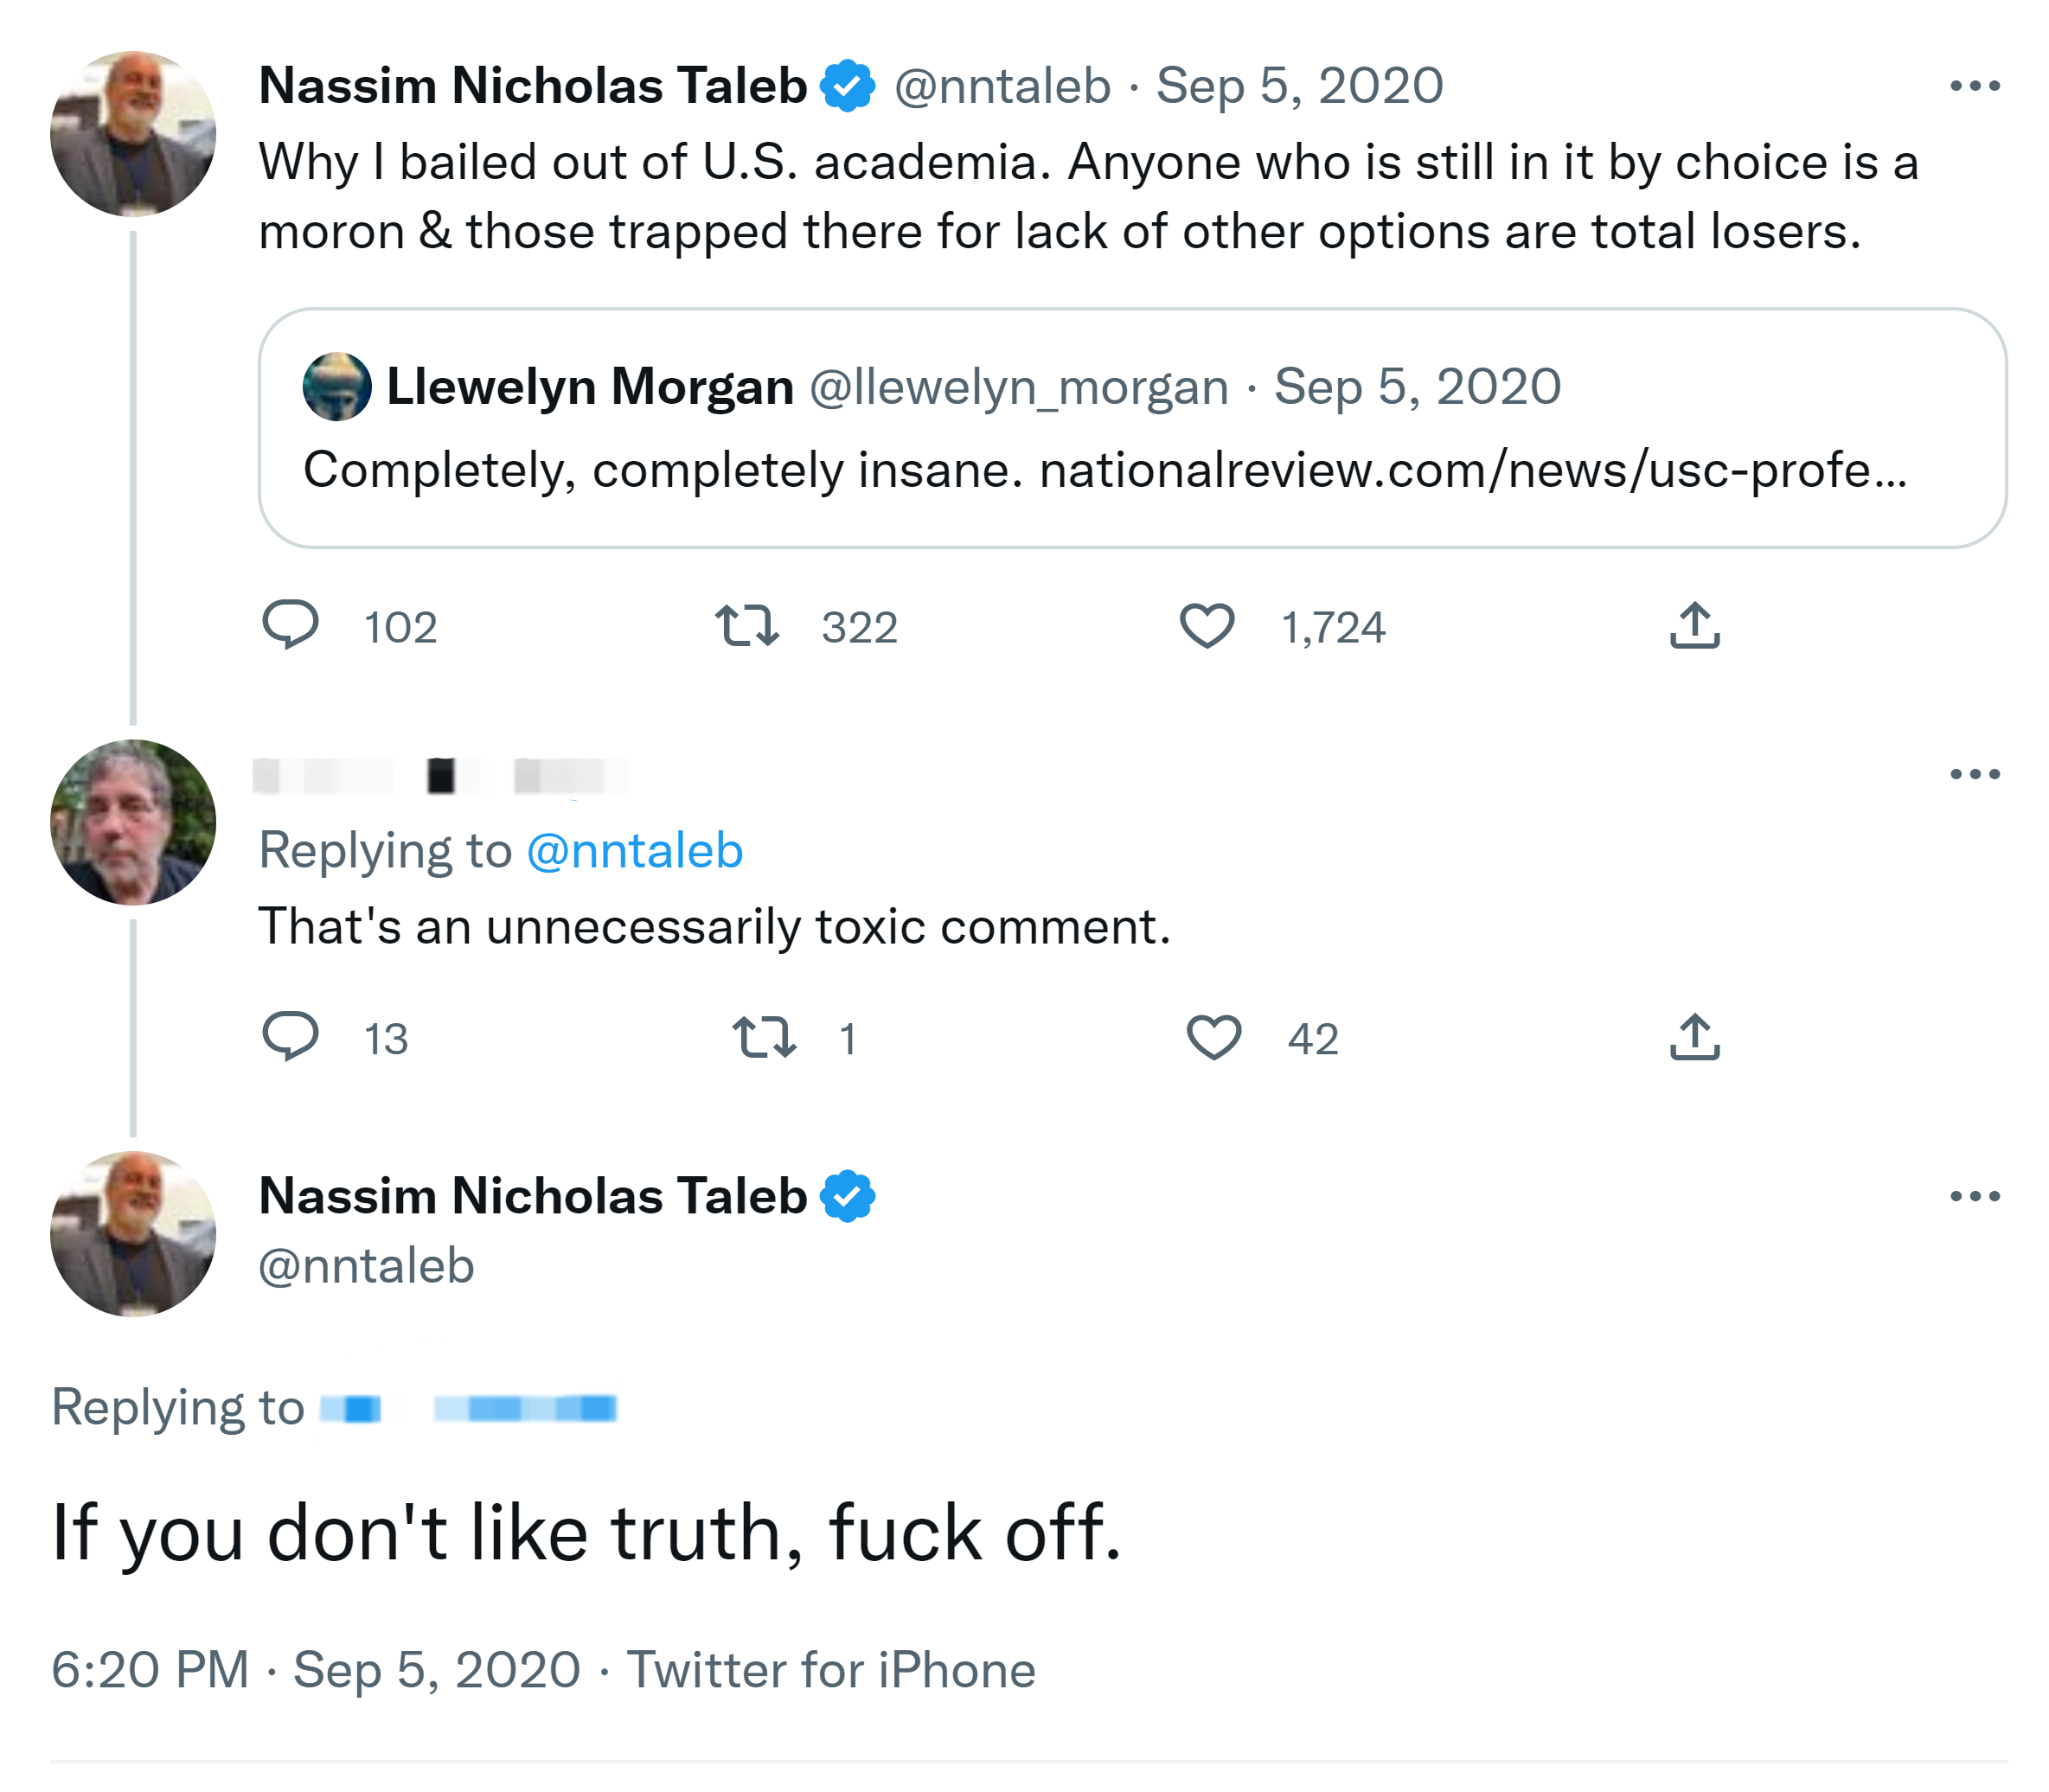Share the first tweet via share icon
The width and height of the screenshot is (2049, 1792).
click(1694, 626)
